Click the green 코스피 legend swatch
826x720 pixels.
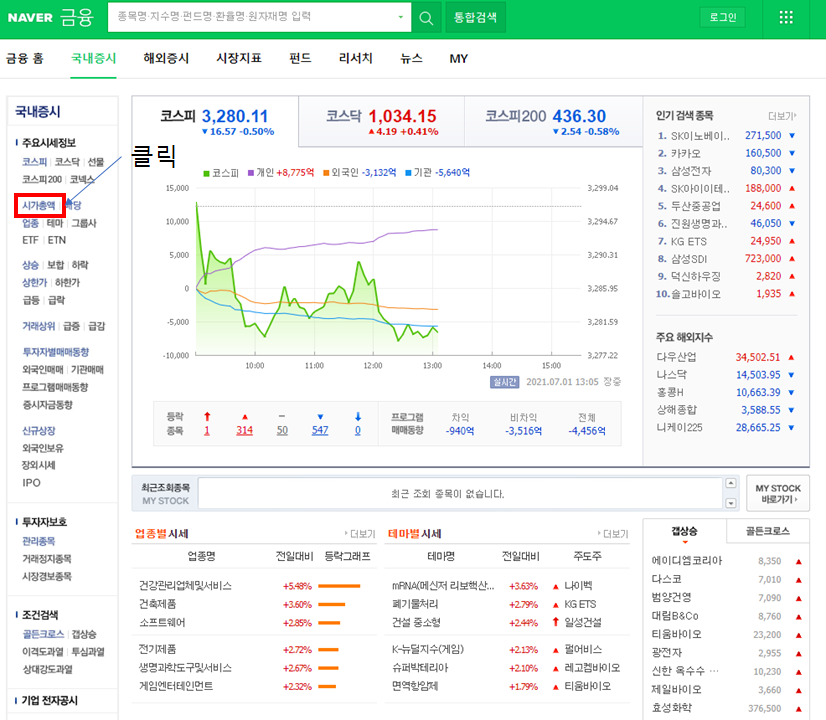[x=206, y=173]
